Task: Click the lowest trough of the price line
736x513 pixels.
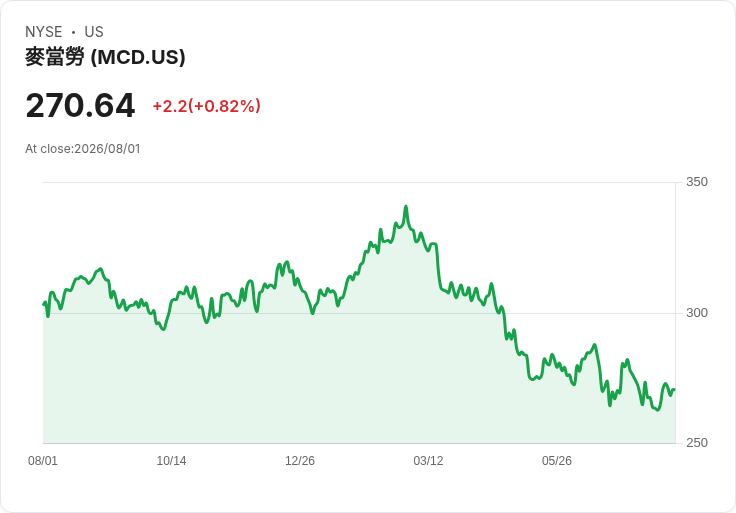Action: pyautogui.click(x=657, y=410)
